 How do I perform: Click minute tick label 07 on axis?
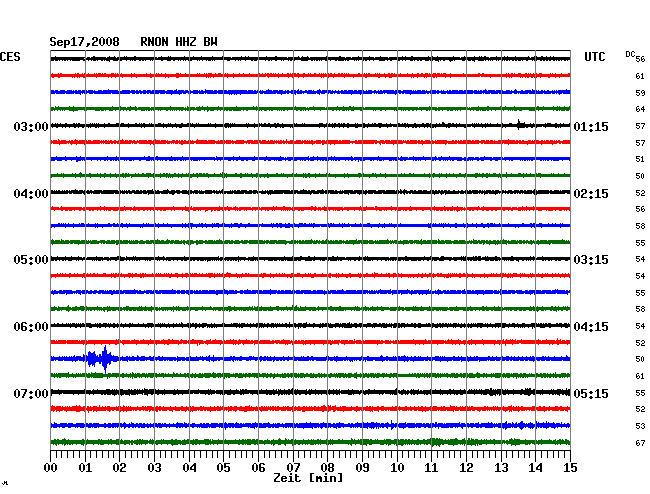click(x=293, y=468)
